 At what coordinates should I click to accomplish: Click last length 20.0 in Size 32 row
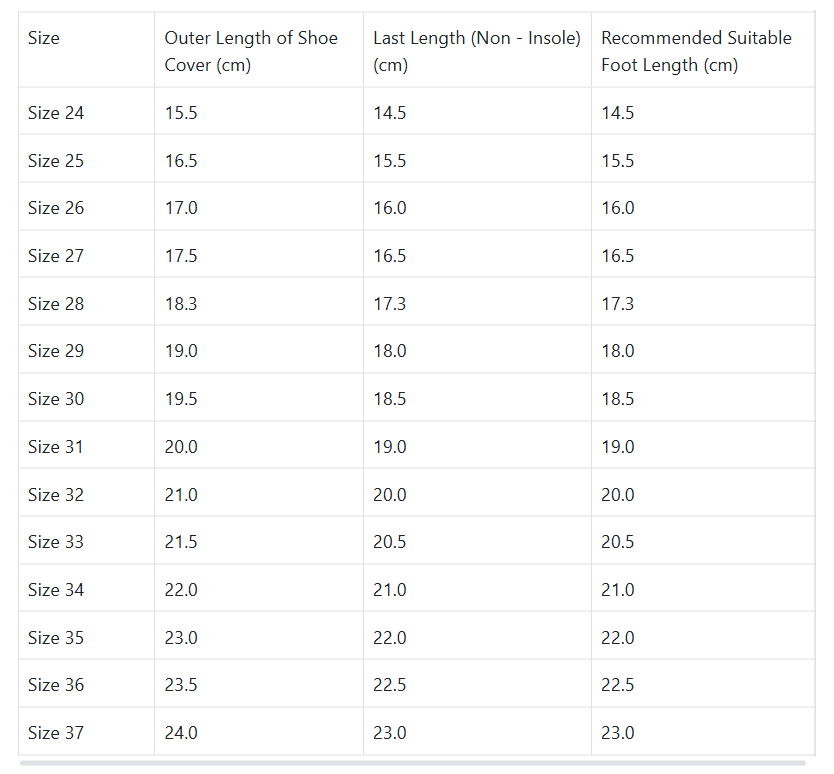(x=390, y=495)
